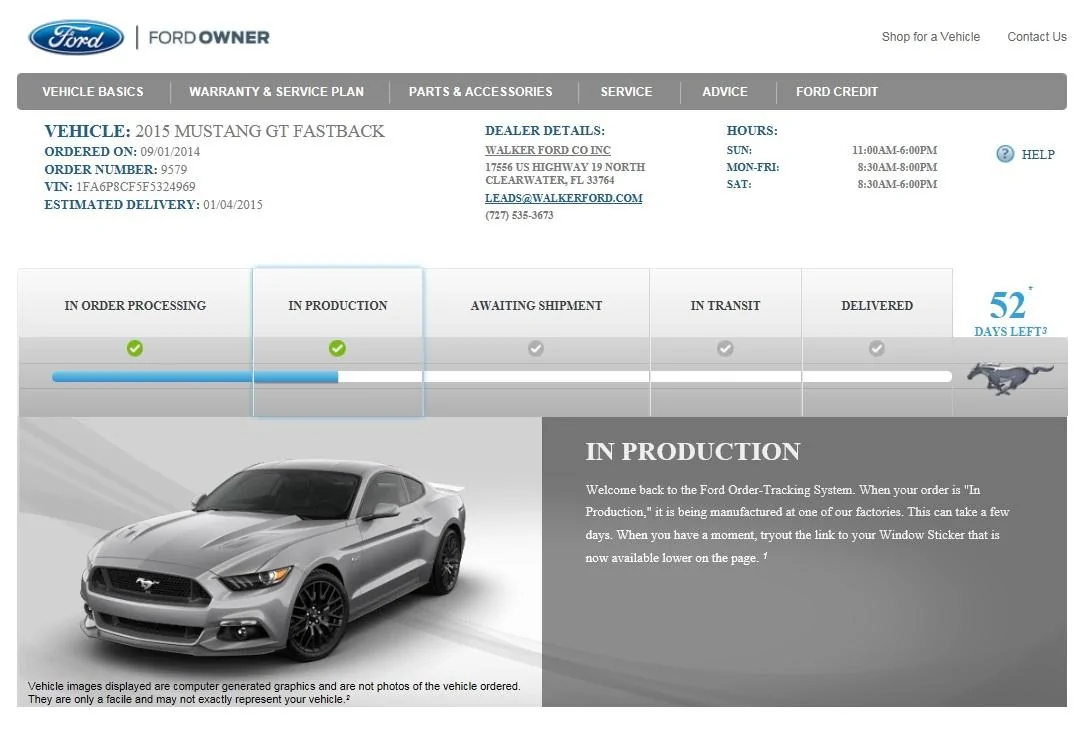
Task: Click the HELP text link
Action: (1038, 154)
